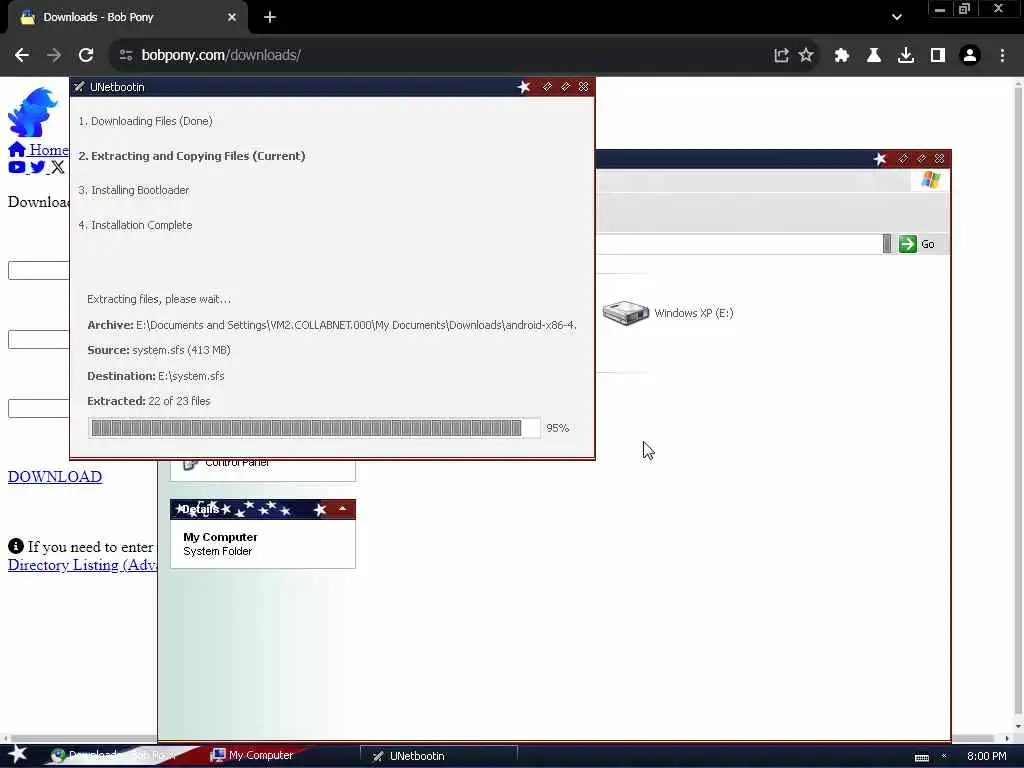Click the star button on My Computer title bar
The width and height of the screenshot is (1024, 768).
coord(880,159)
